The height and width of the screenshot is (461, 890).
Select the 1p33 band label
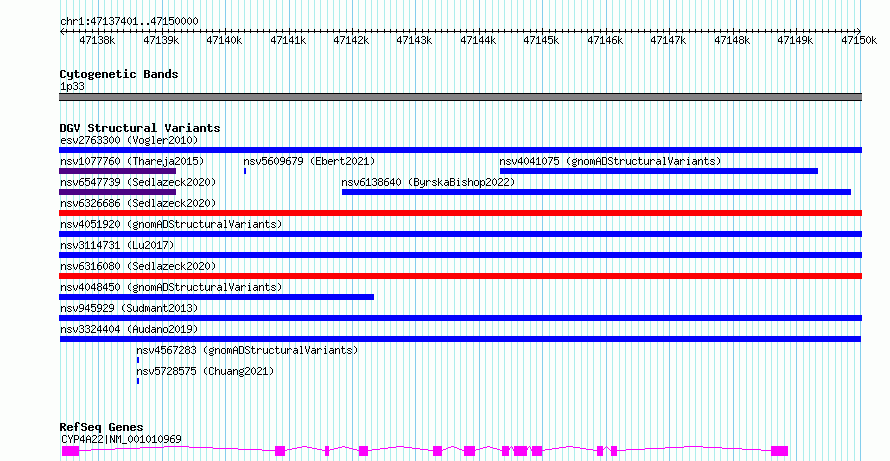[x=72, y=87]
